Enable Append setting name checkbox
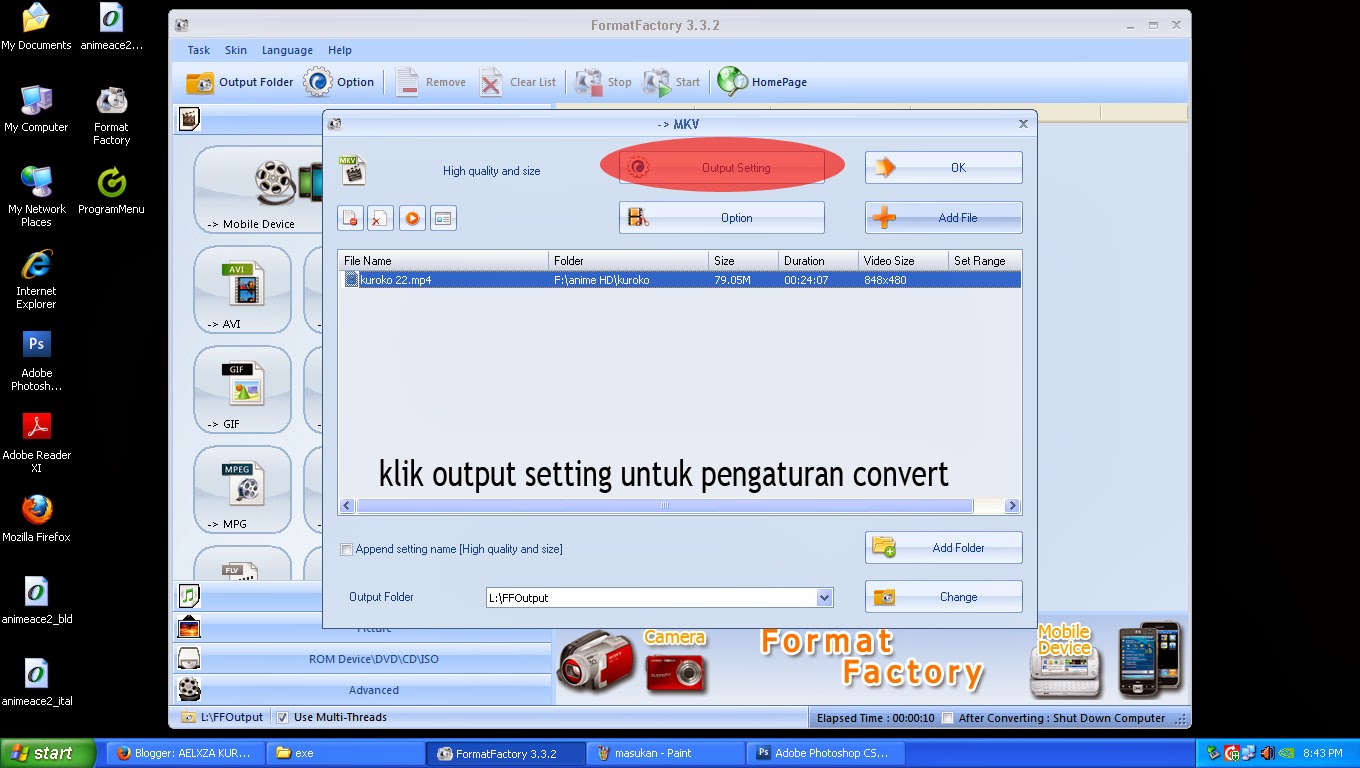The image size is (1360, 768). [347, 549]
